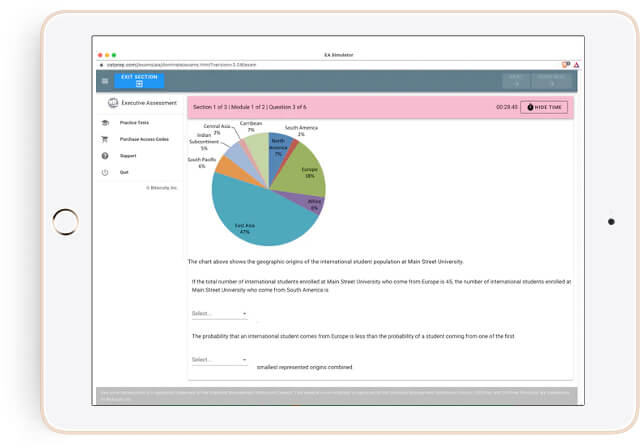Click the Quit power icon

pyautogui.click(x=105, y=172)
